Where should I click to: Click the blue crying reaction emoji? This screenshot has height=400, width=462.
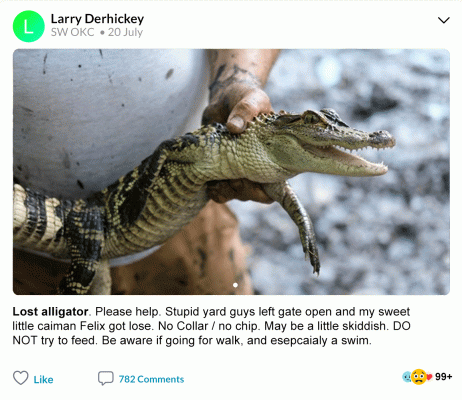tap(407, 377)
